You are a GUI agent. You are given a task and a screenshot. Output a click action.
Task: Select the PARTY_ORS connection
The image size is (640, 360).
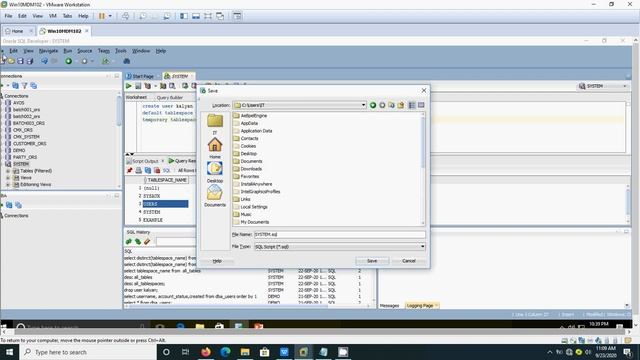coord(24,157)
